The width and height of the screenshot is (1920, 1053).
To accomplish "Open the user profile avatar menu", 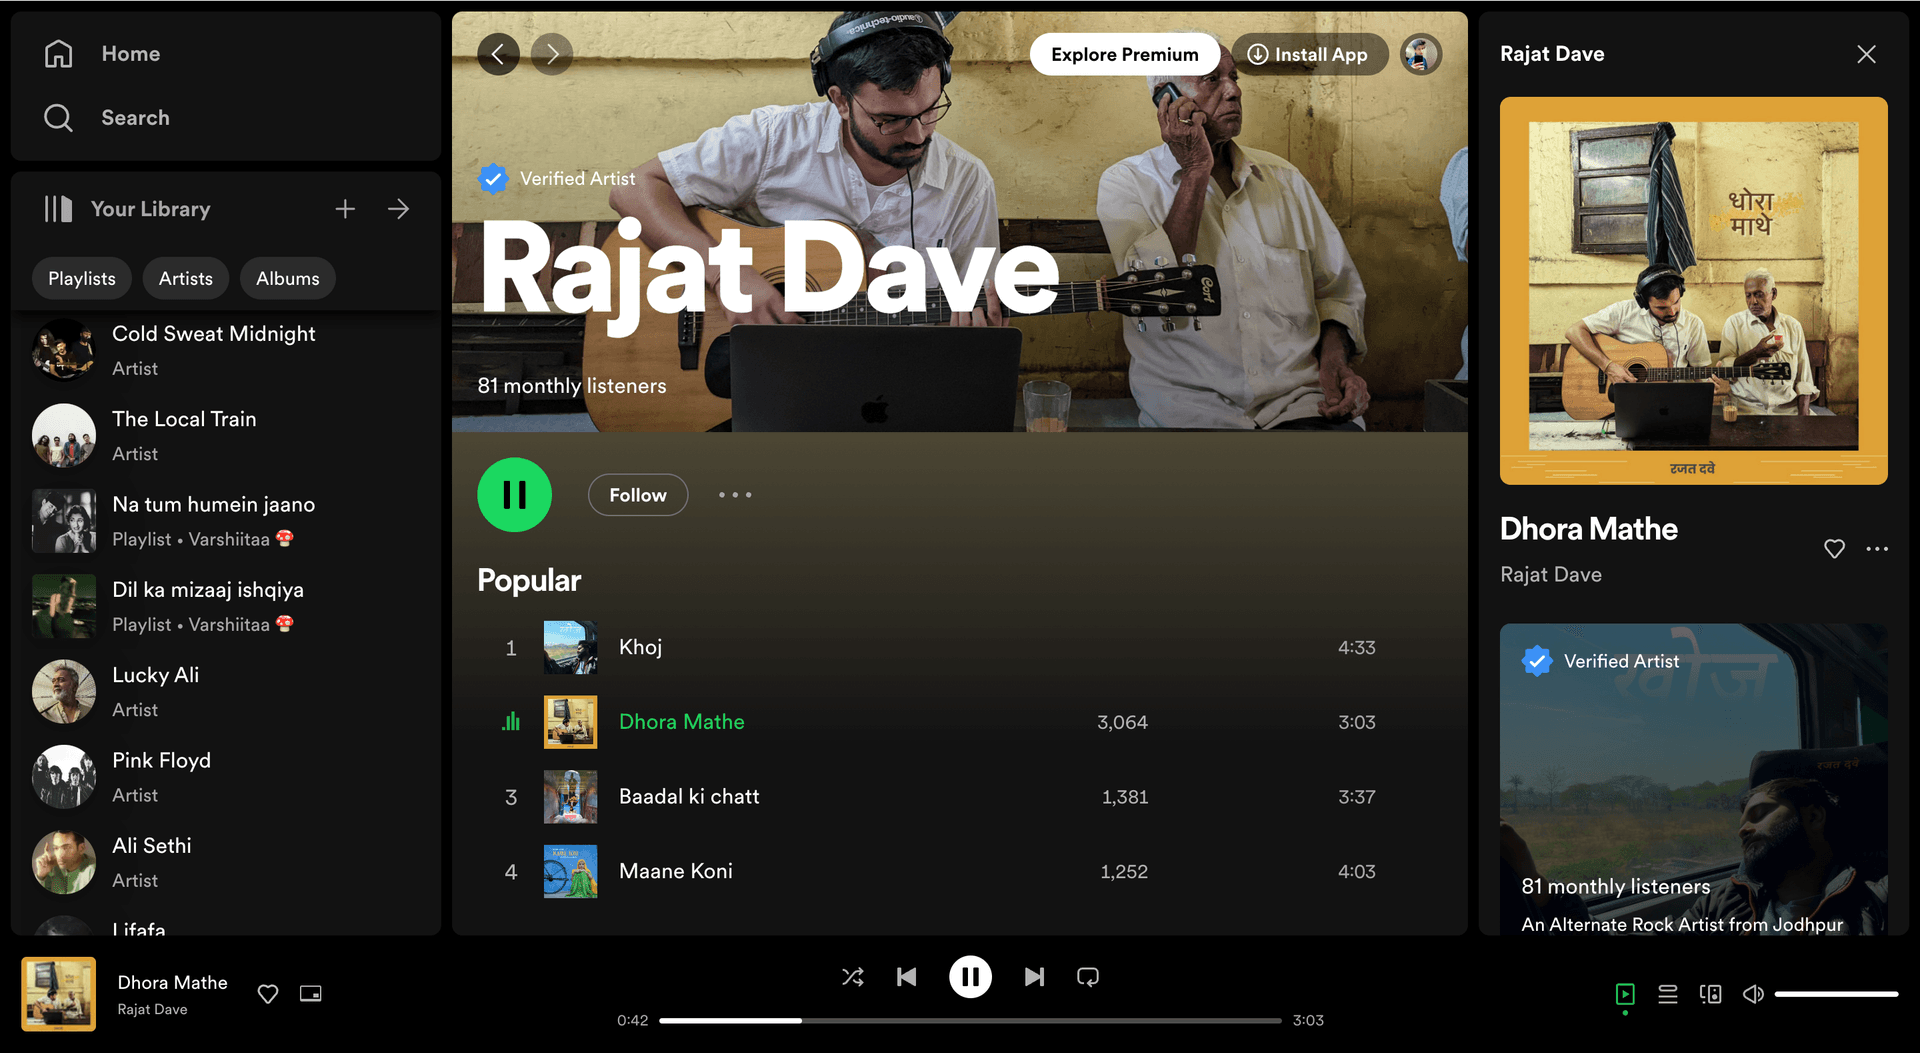I will click(1421, 54).
